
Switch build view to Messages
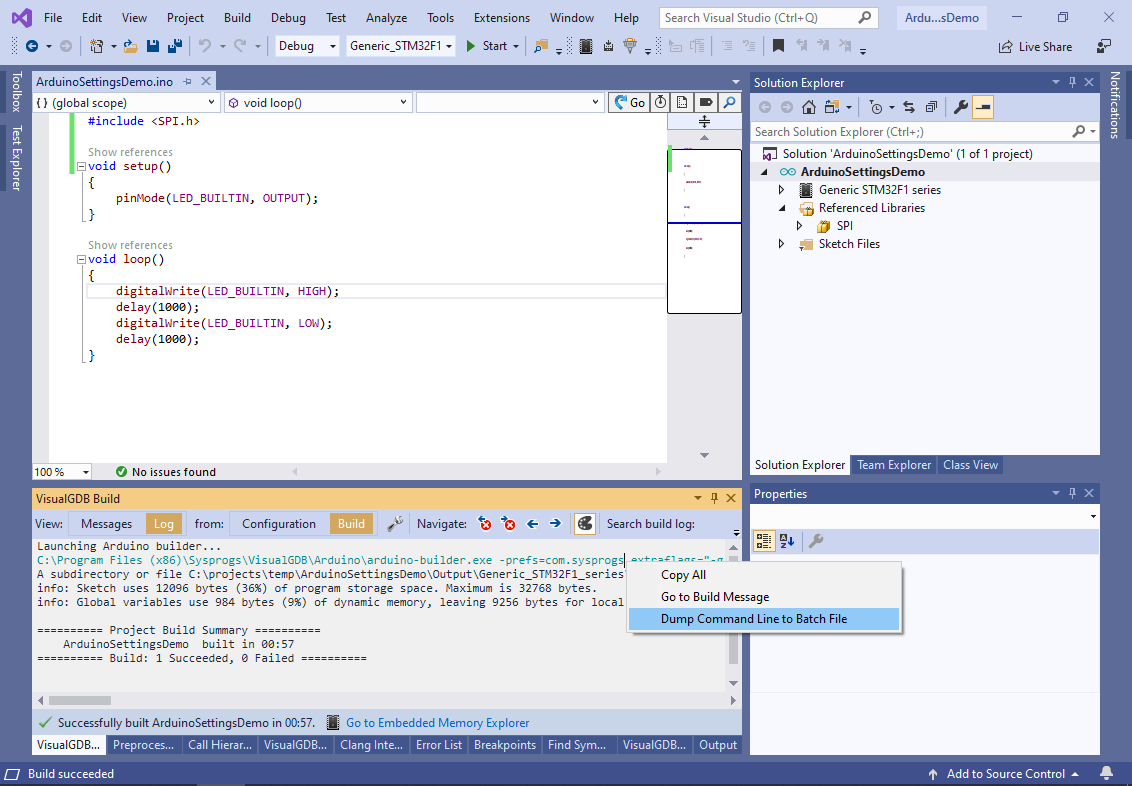pyautogui.click(x=106, y=524)
